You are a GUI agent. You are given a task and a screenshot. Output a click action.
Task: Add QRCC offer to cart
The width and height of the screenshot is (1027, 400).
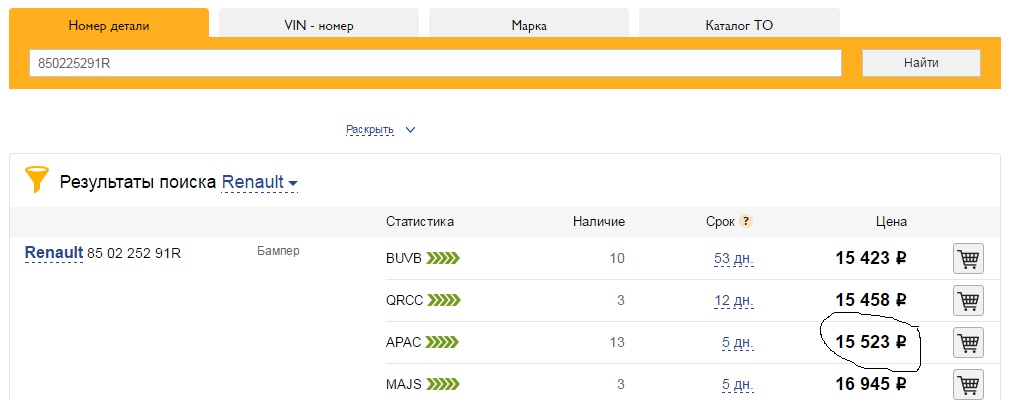[968, 300]
